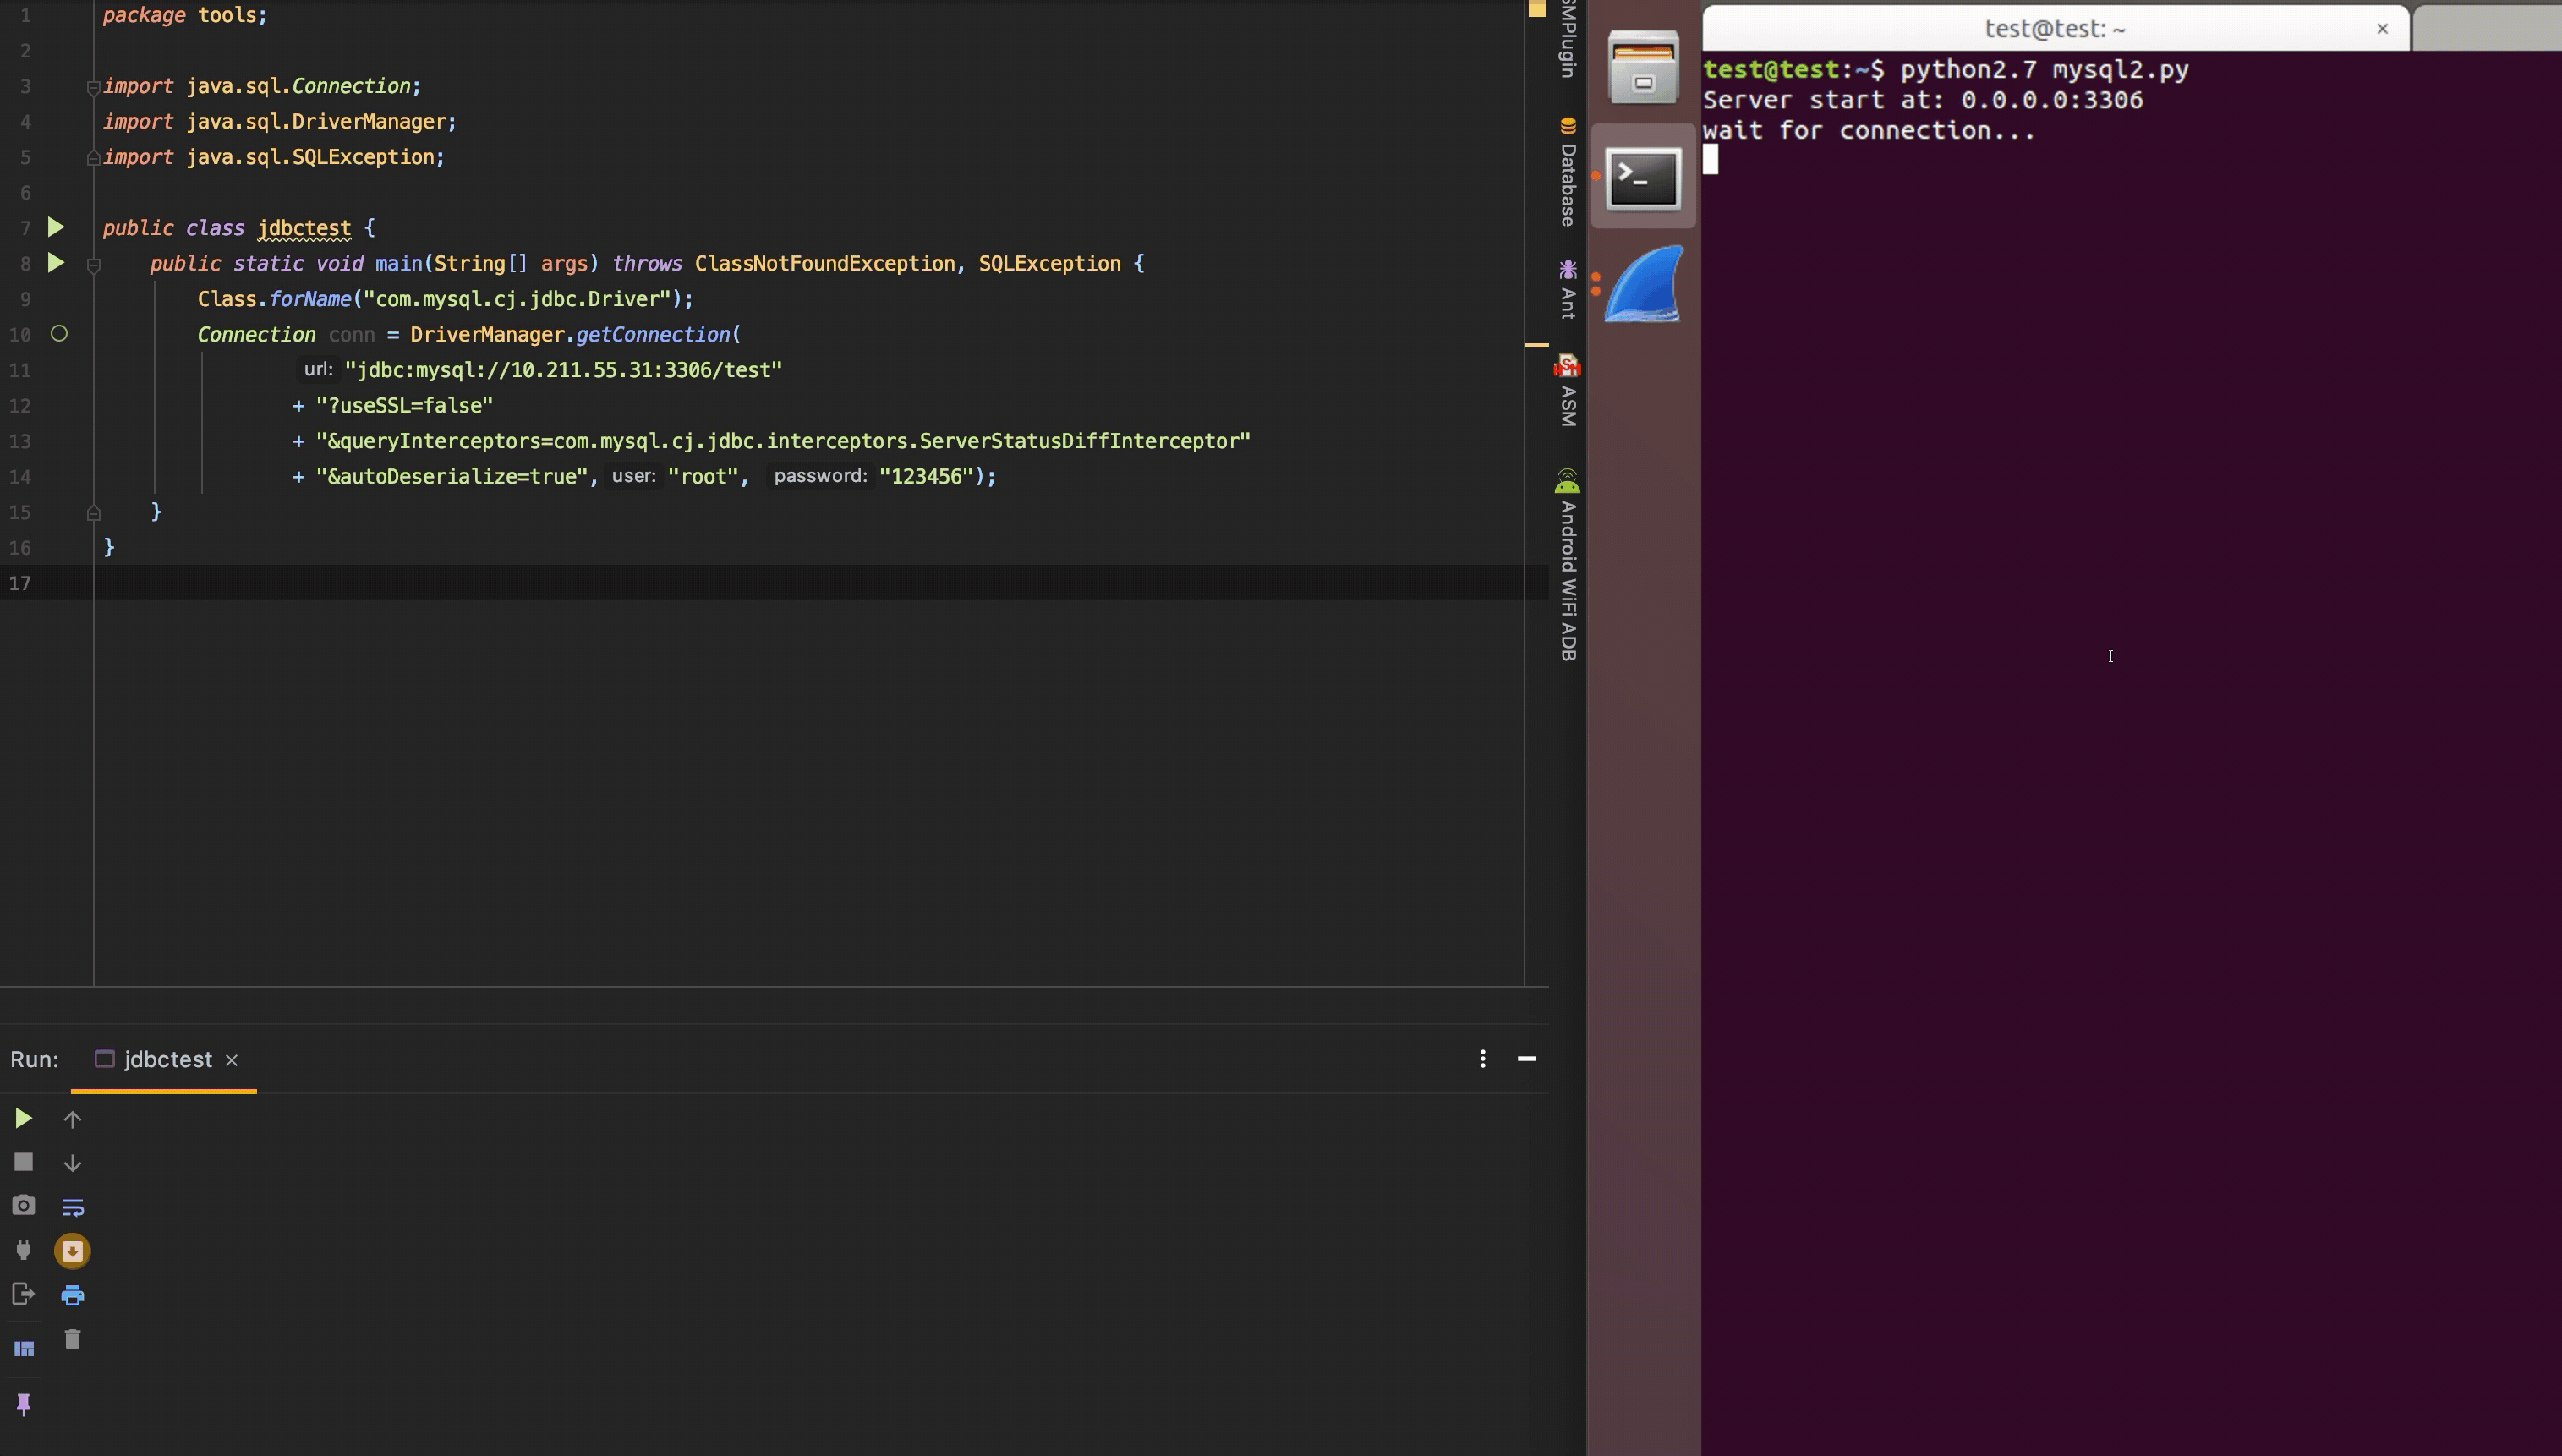Close the test@test terminal tab
This screenshot has width=2562, height=1456.
point(2382,28)
